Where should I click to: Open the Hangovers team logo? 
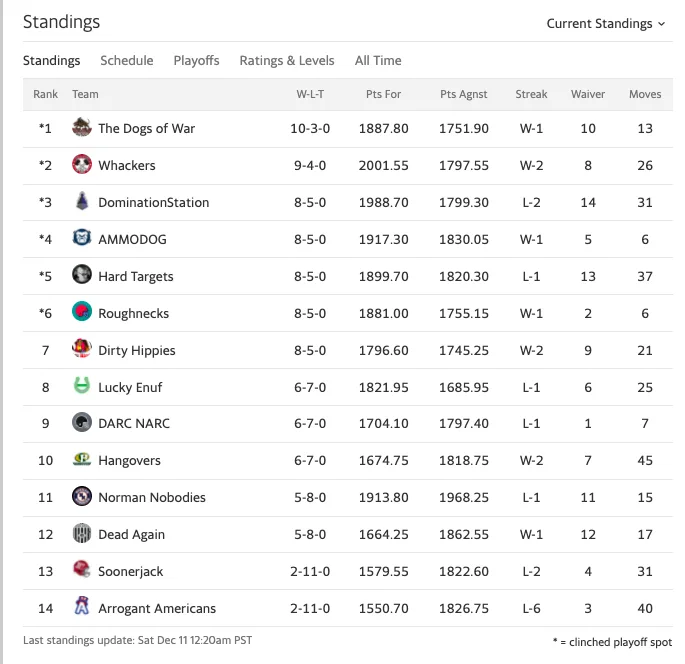tap(82, 460)
